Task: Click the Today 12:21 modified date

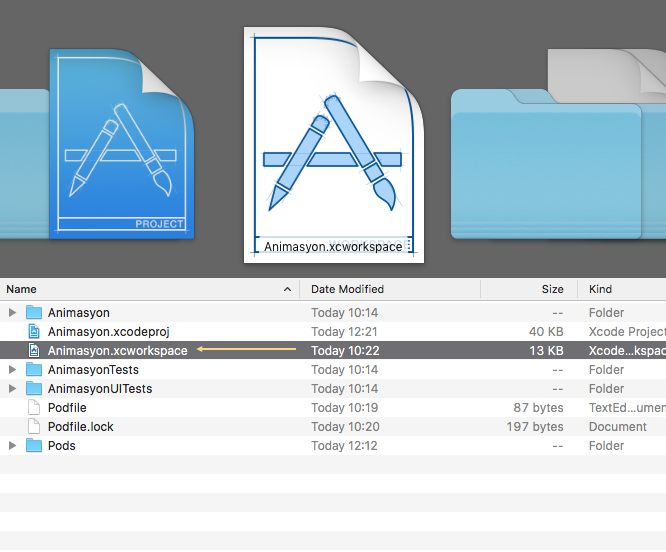Action: click(344, 332)
